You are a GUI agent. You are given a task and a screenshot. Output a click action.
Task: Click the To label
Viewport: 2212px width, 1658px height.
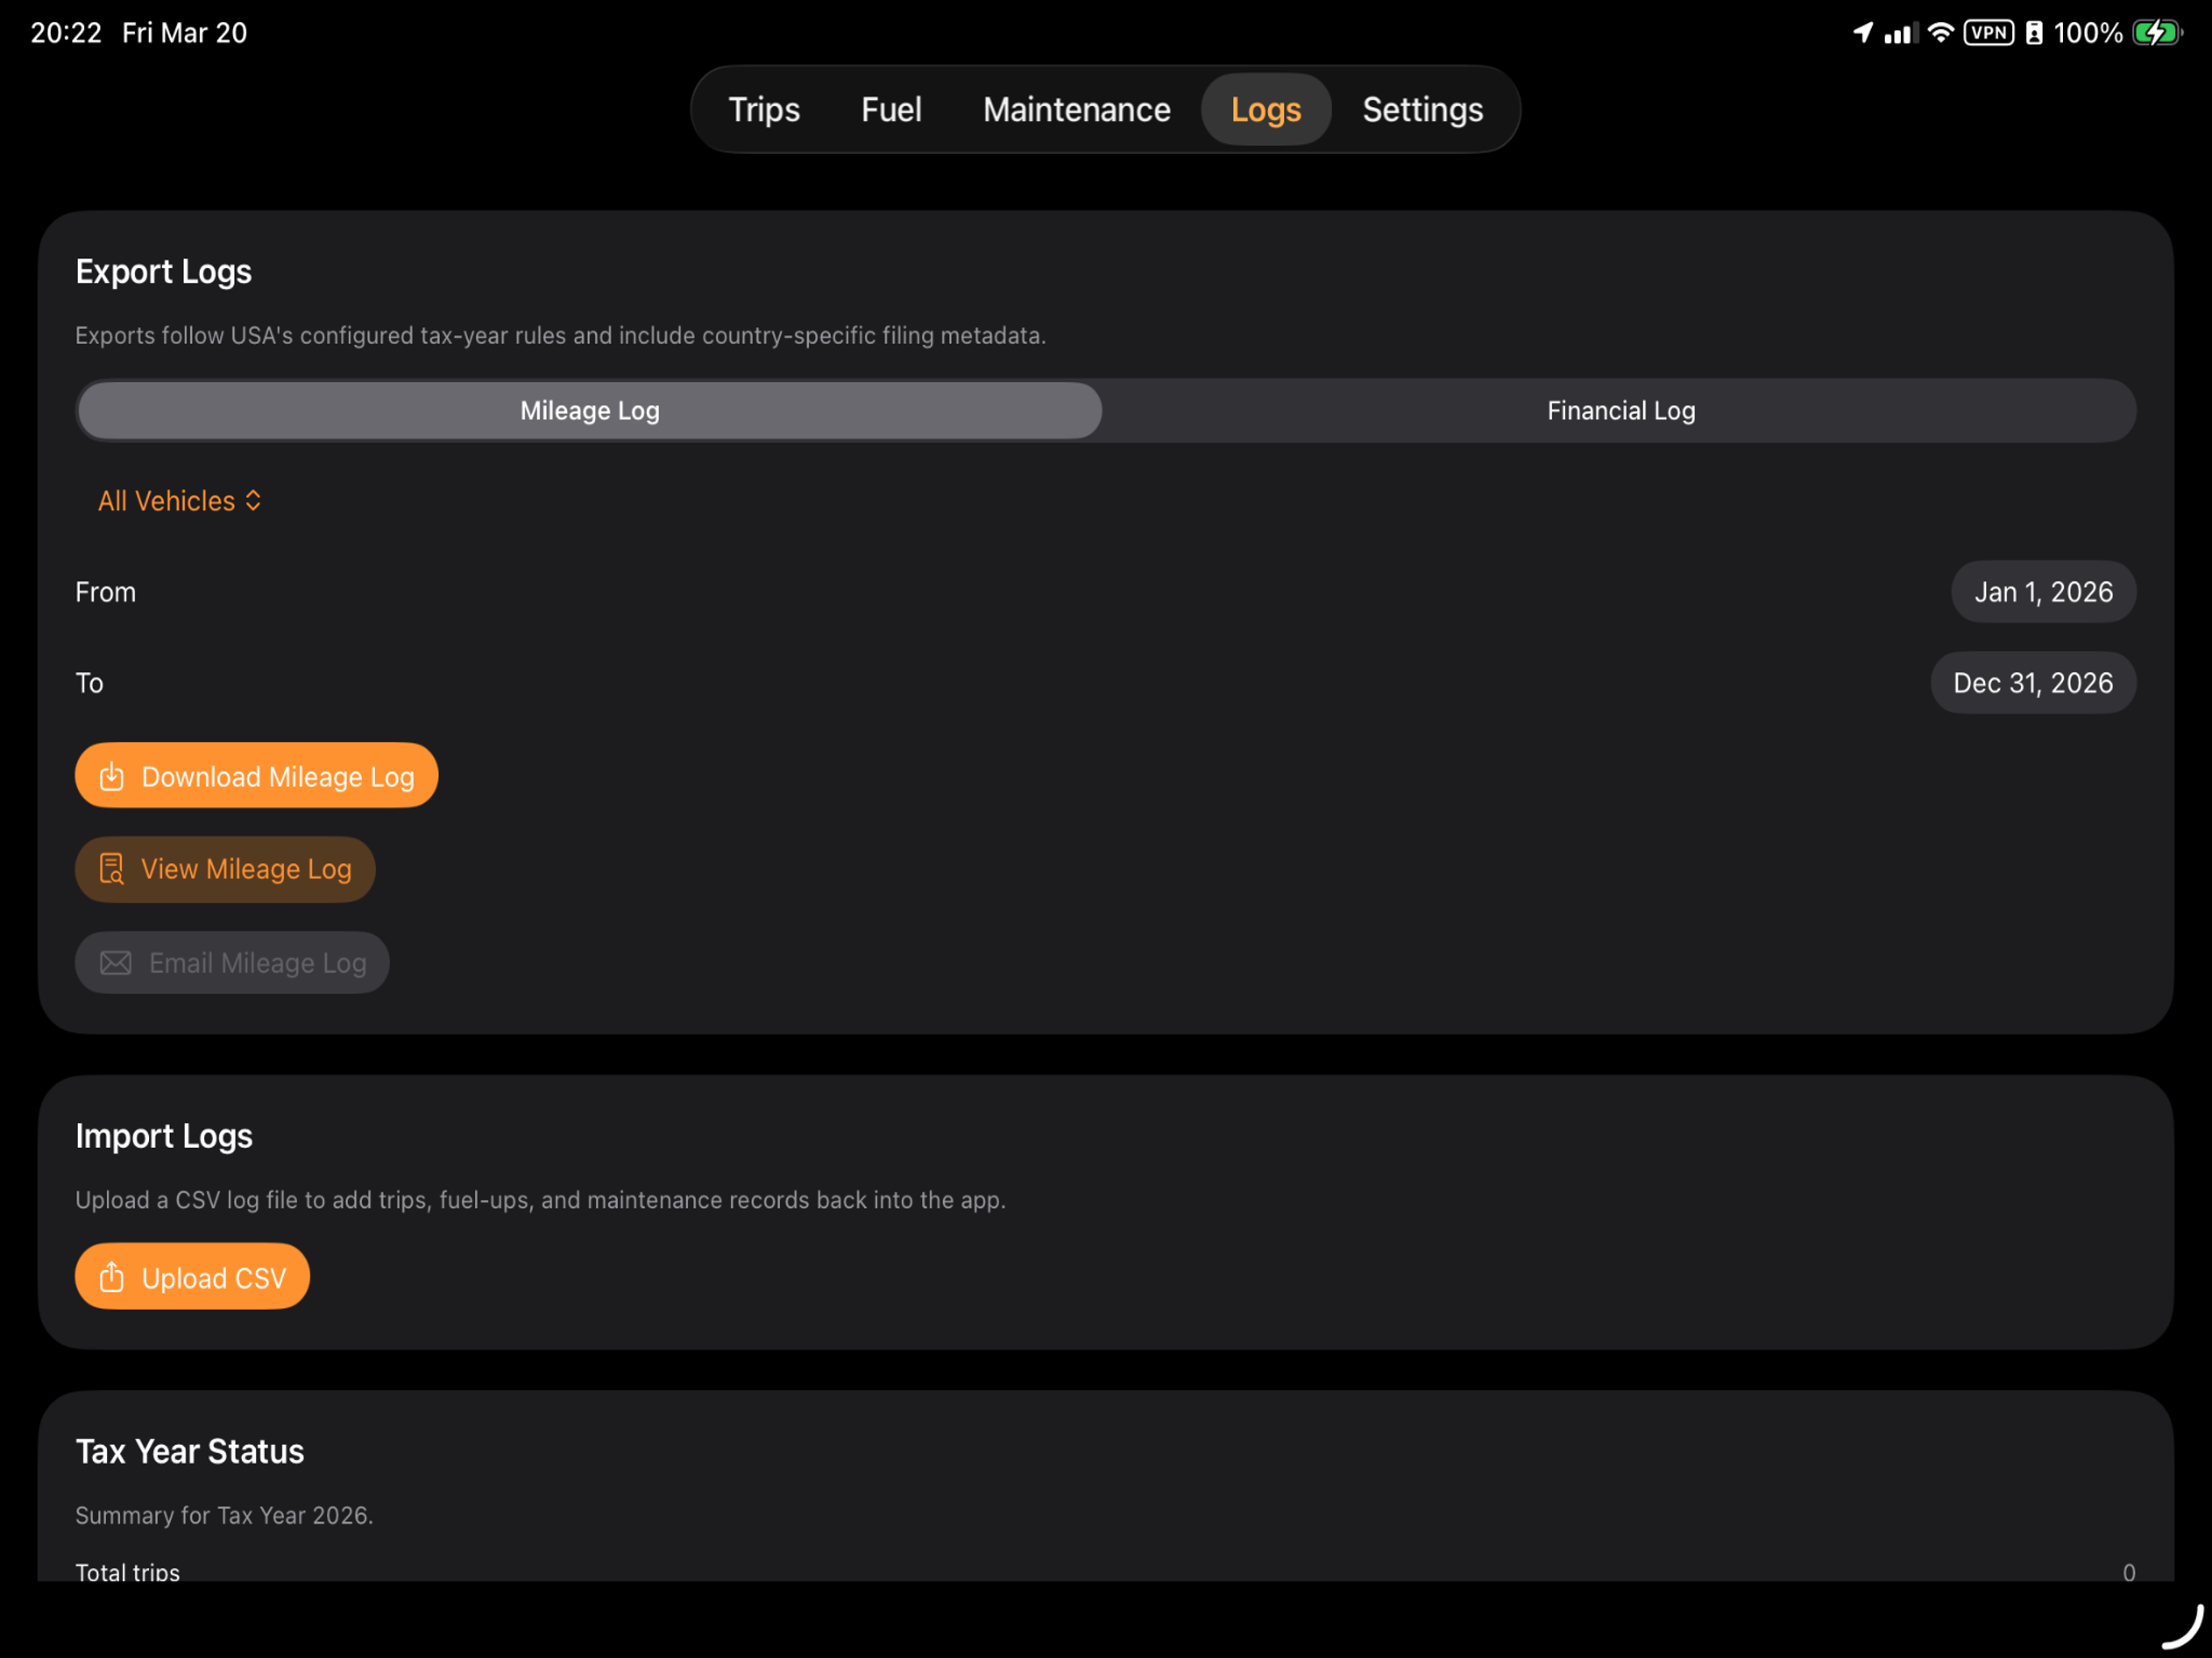tap(89, 683)
